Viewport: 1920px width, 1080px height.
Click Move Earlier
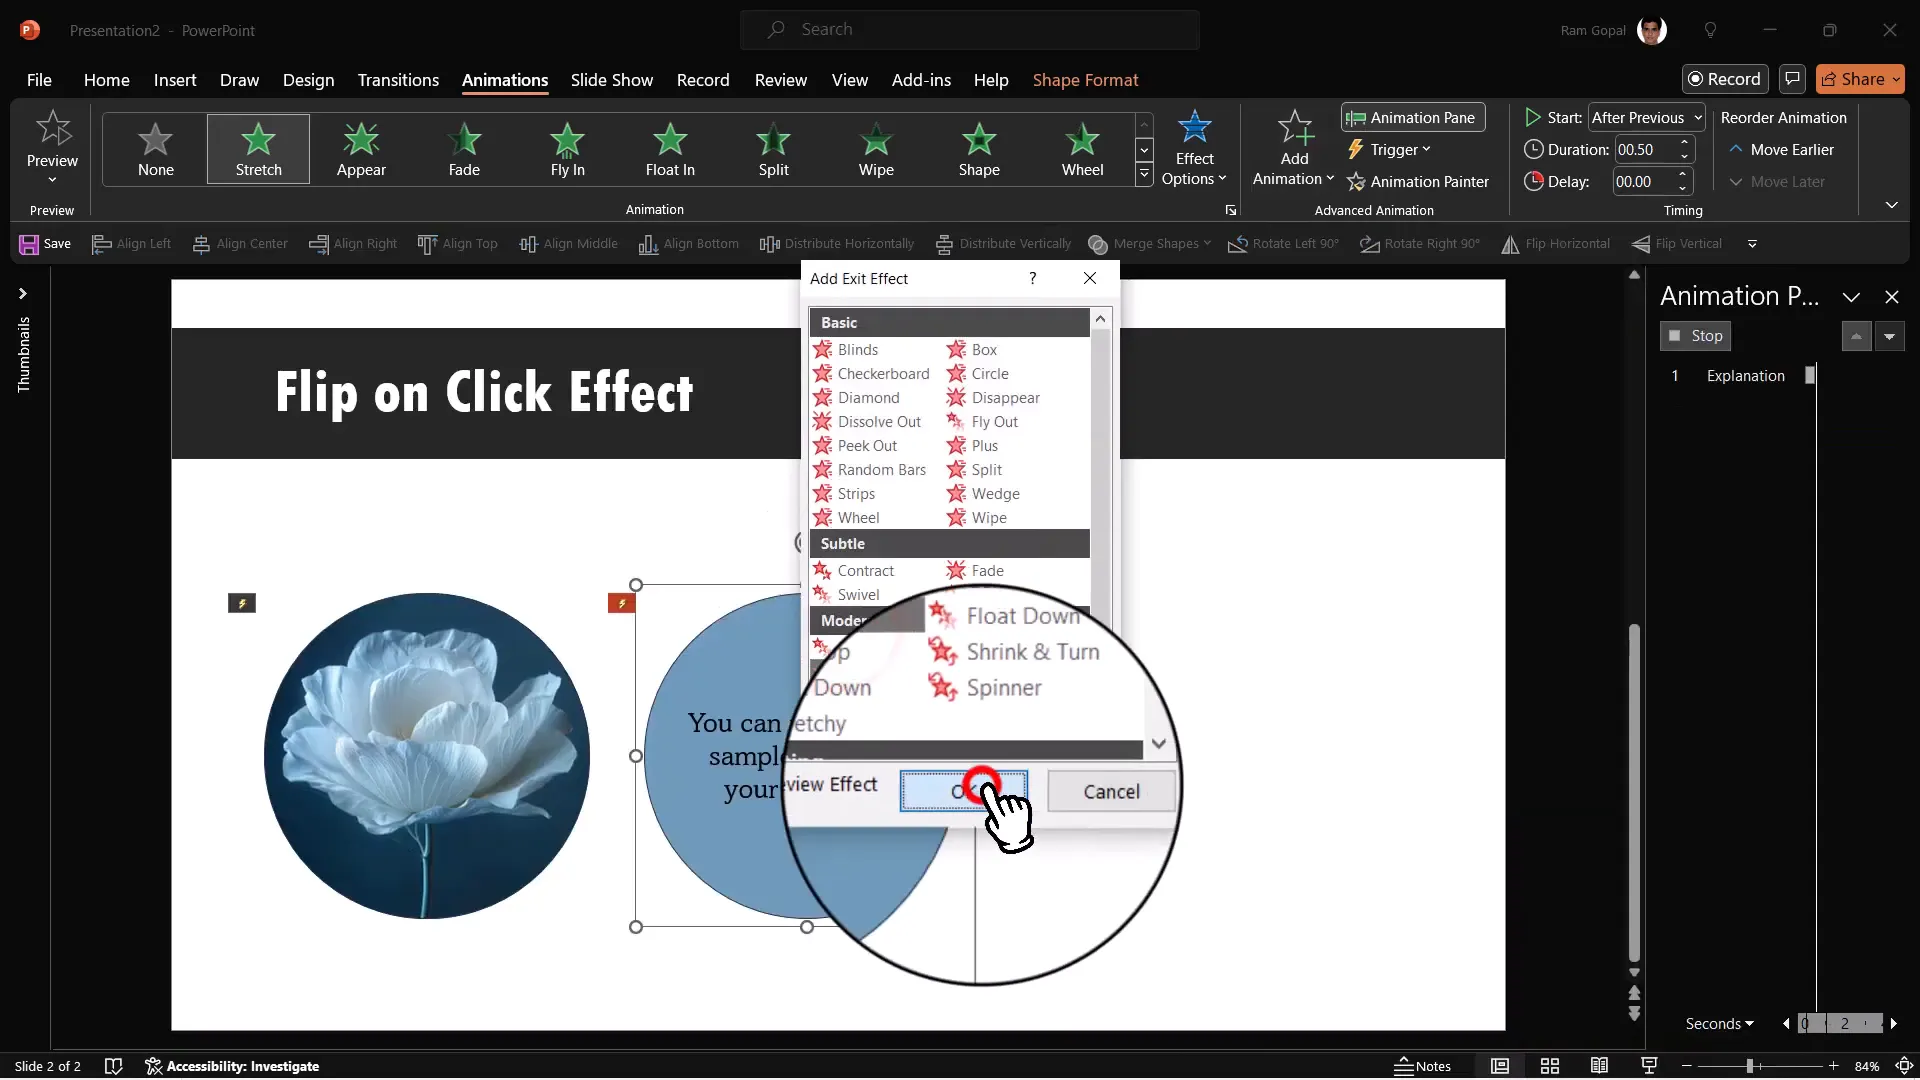click(x=1781, y=150)
